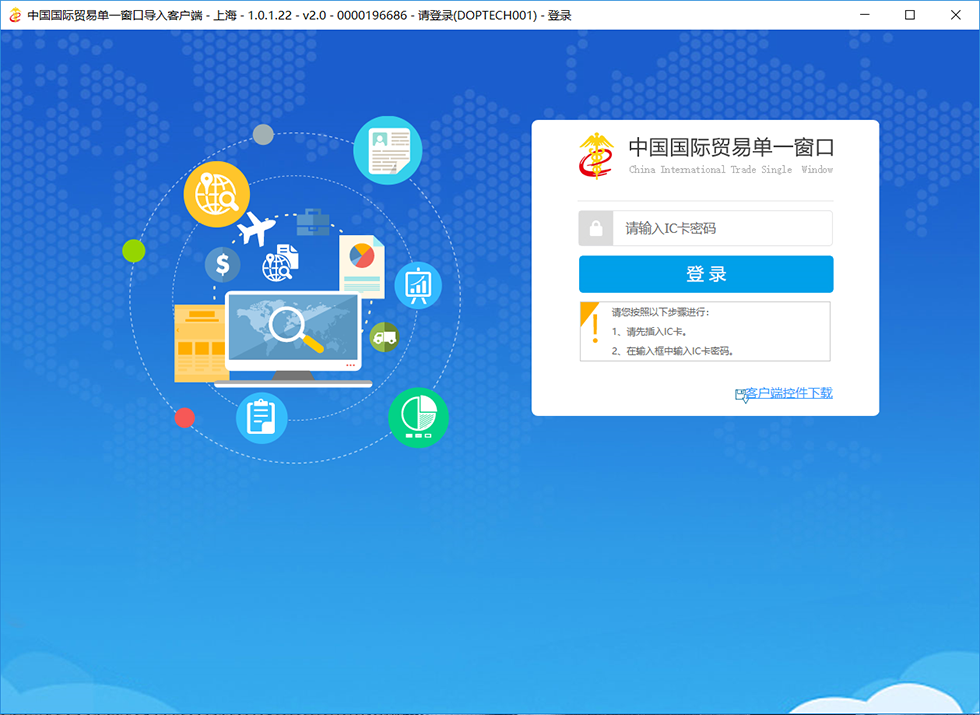Click the presentation easel icon

pos(419,285)
